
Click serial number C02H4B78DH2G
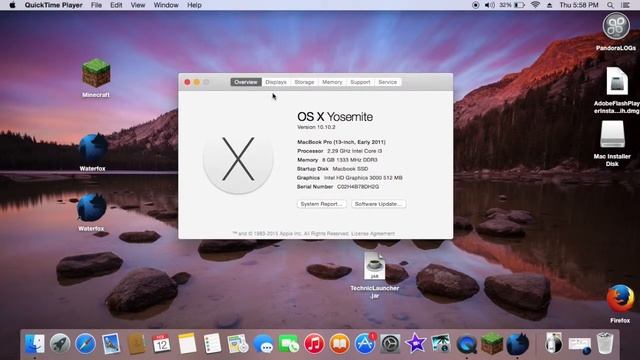coord(358,187)
